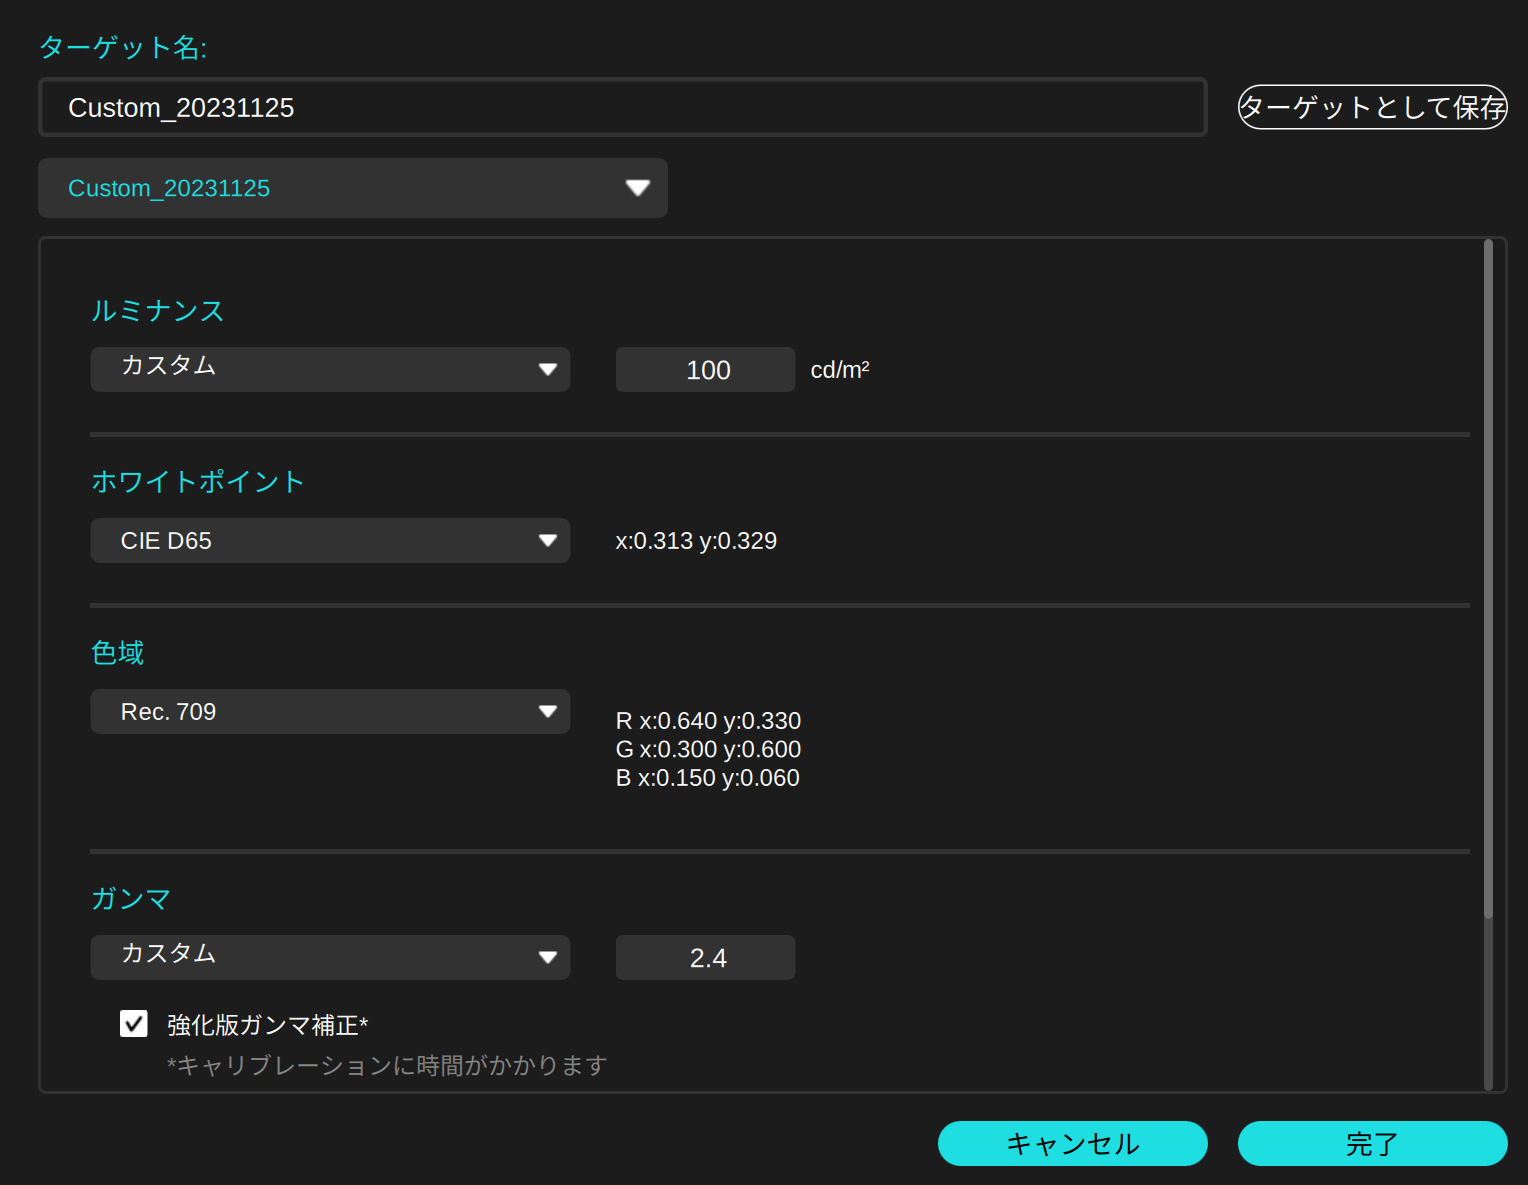Click the キャリブレーションに時間がかかります note

pyautogui.click(x=387, y=1066)
